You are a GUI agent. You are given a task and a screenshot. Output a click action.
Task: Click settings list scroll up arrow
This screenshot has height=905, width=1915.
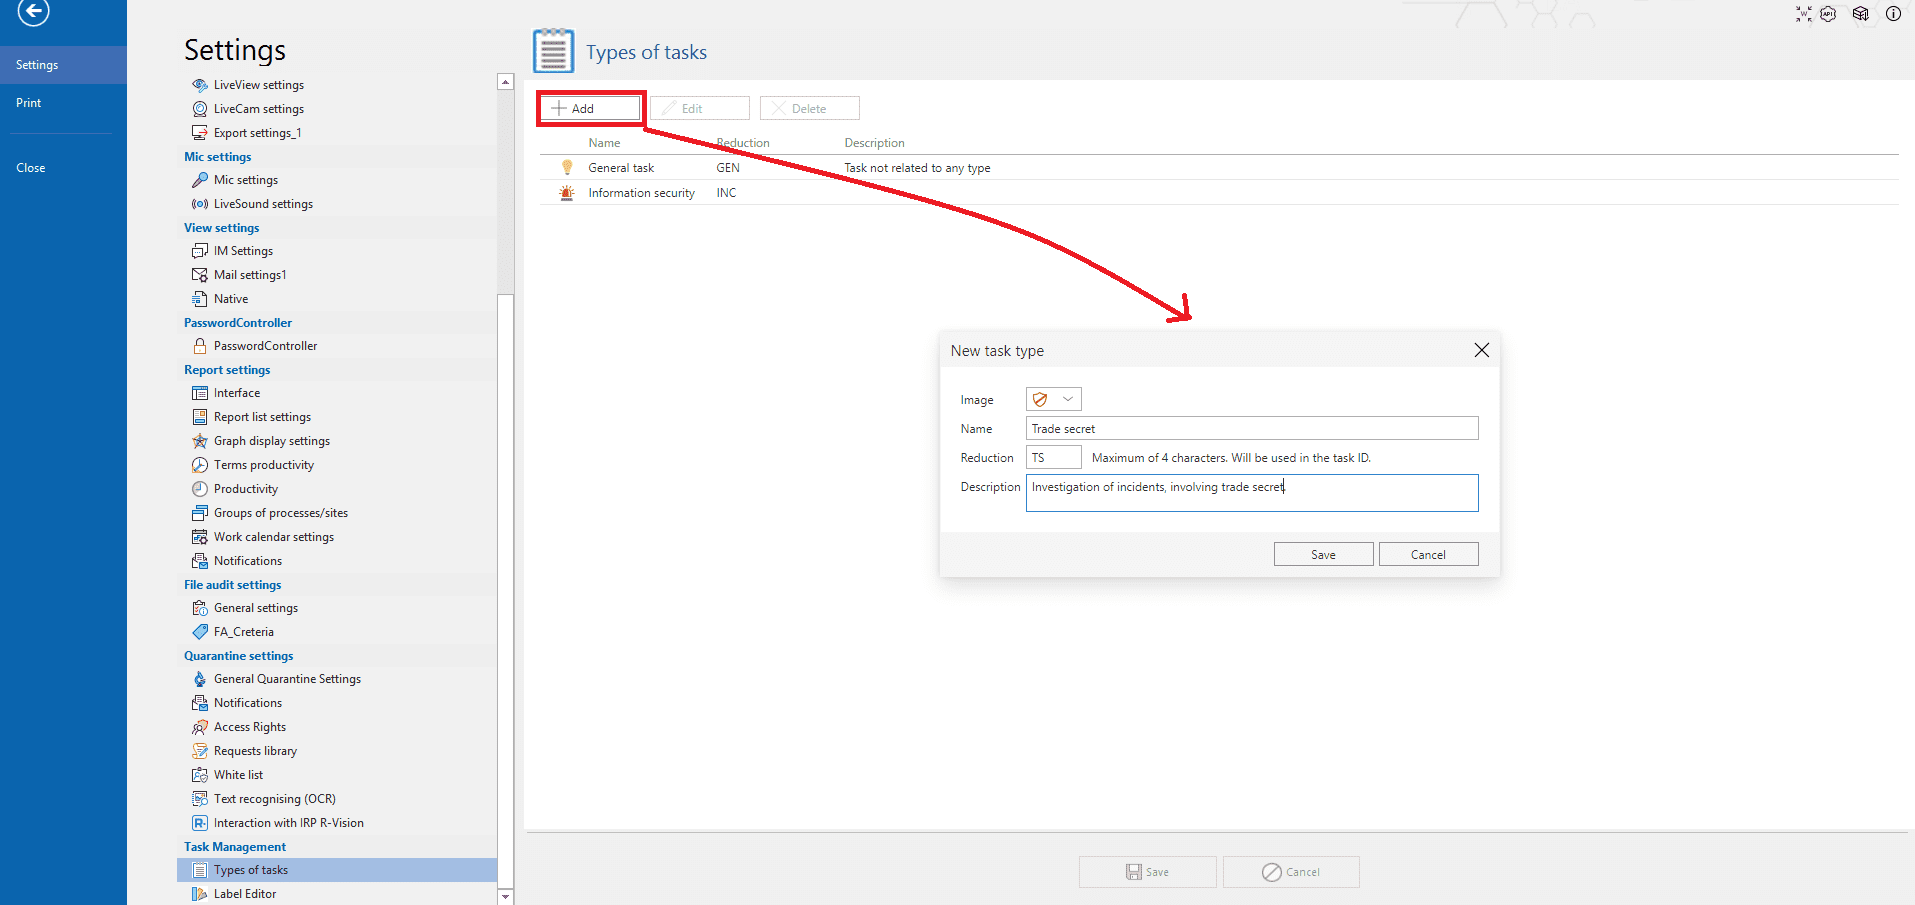point(505,82)
